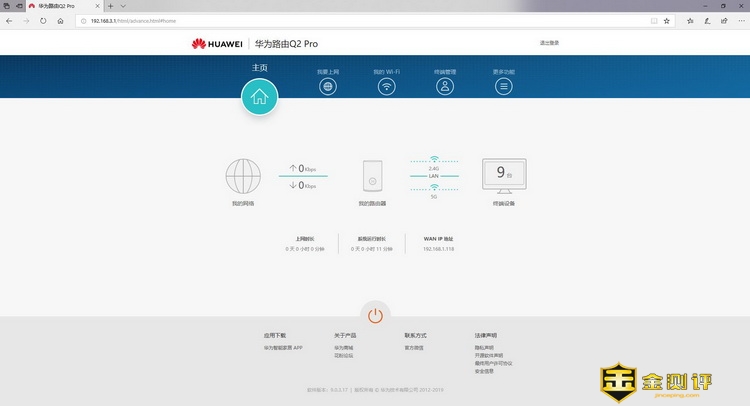Click the 我的网络 globe icon
750x406 pixels.
(x=243, y=177)
